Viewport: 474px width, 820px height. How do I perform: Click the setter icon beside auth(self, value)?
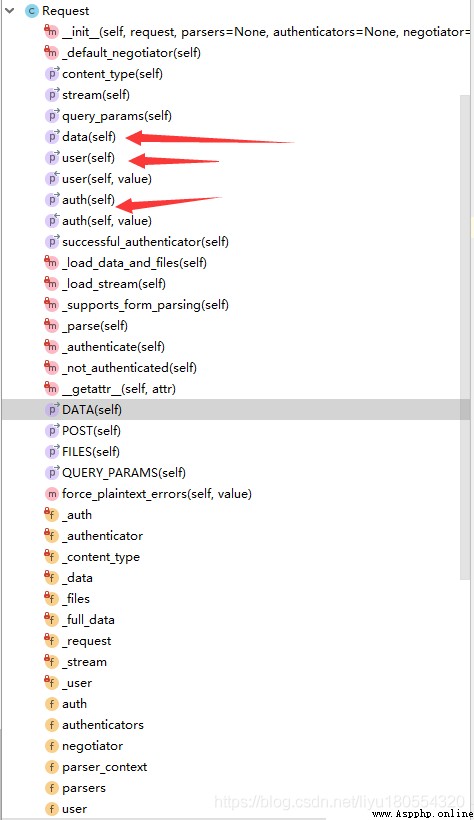click(x=52, y=221)
